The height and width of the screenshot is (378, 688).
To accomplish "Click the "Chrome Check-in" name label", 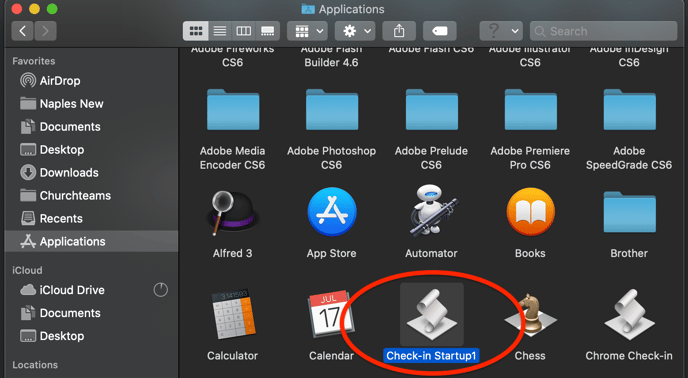I will (629, 356).
